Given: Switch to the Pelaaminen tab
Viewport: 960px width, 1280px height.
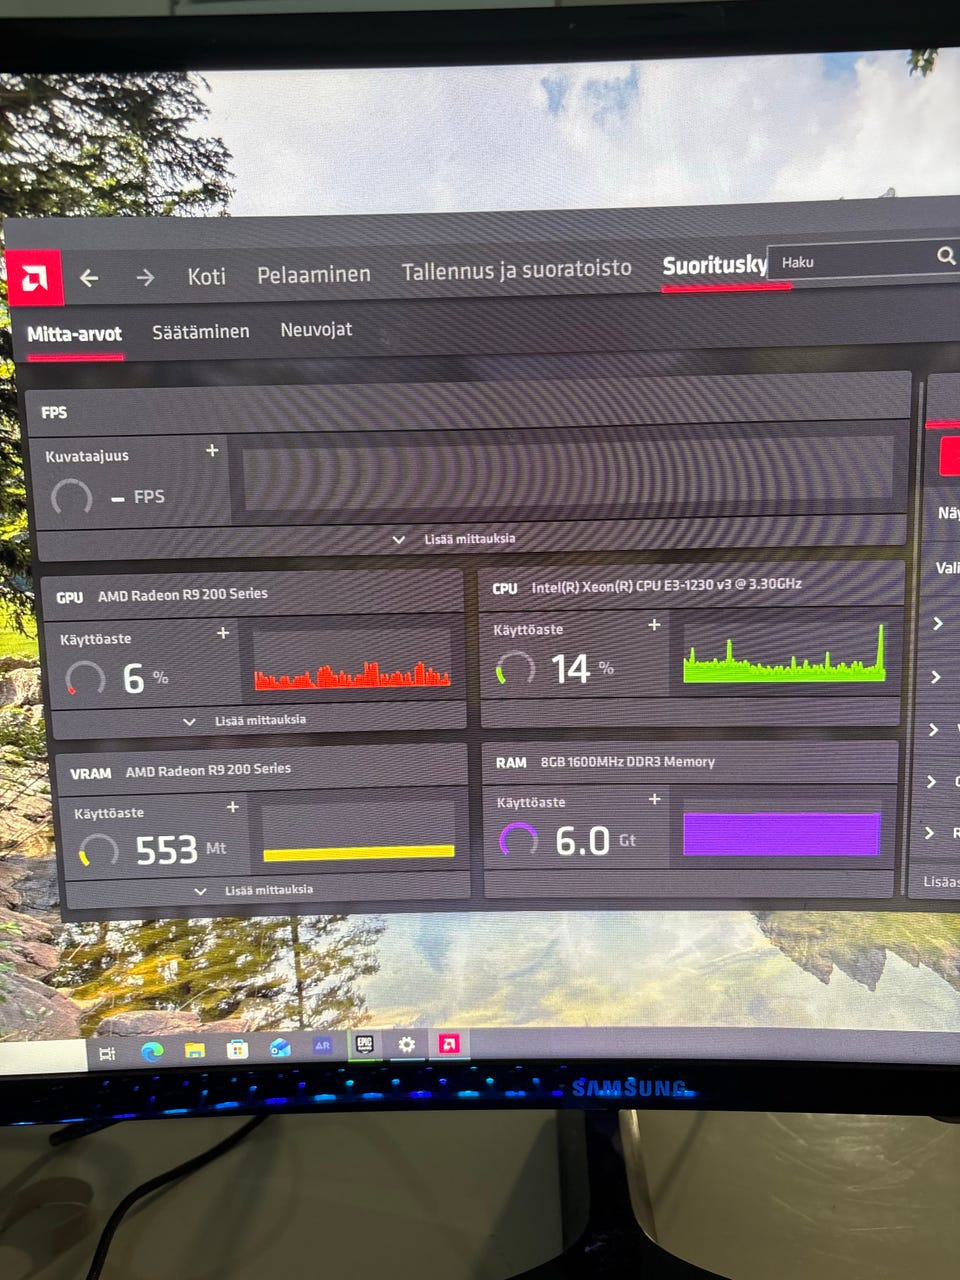Looking at the screenshot, I should [314, 274].
